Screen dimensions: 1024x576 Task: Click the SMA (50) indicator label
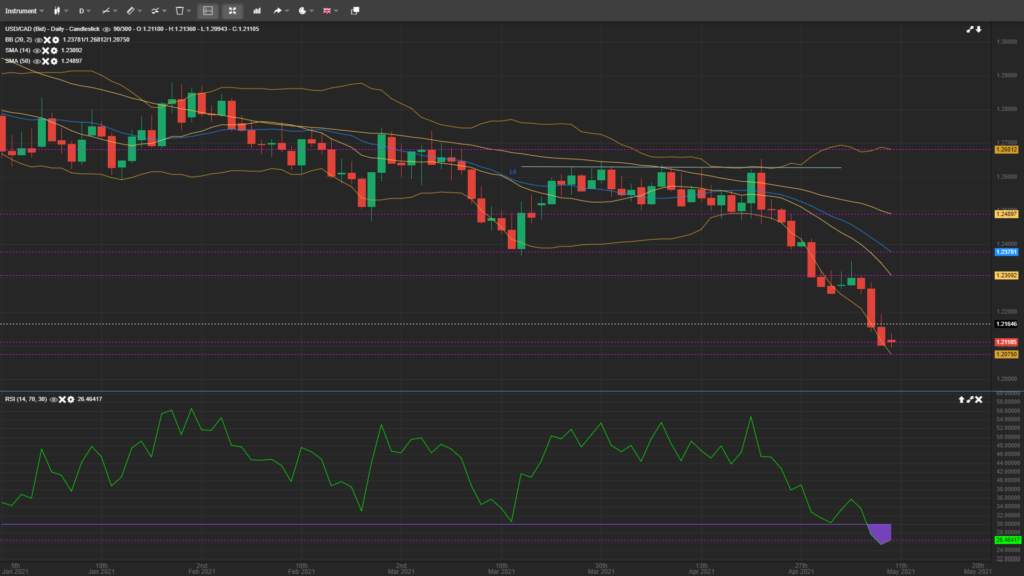[18, 61]
